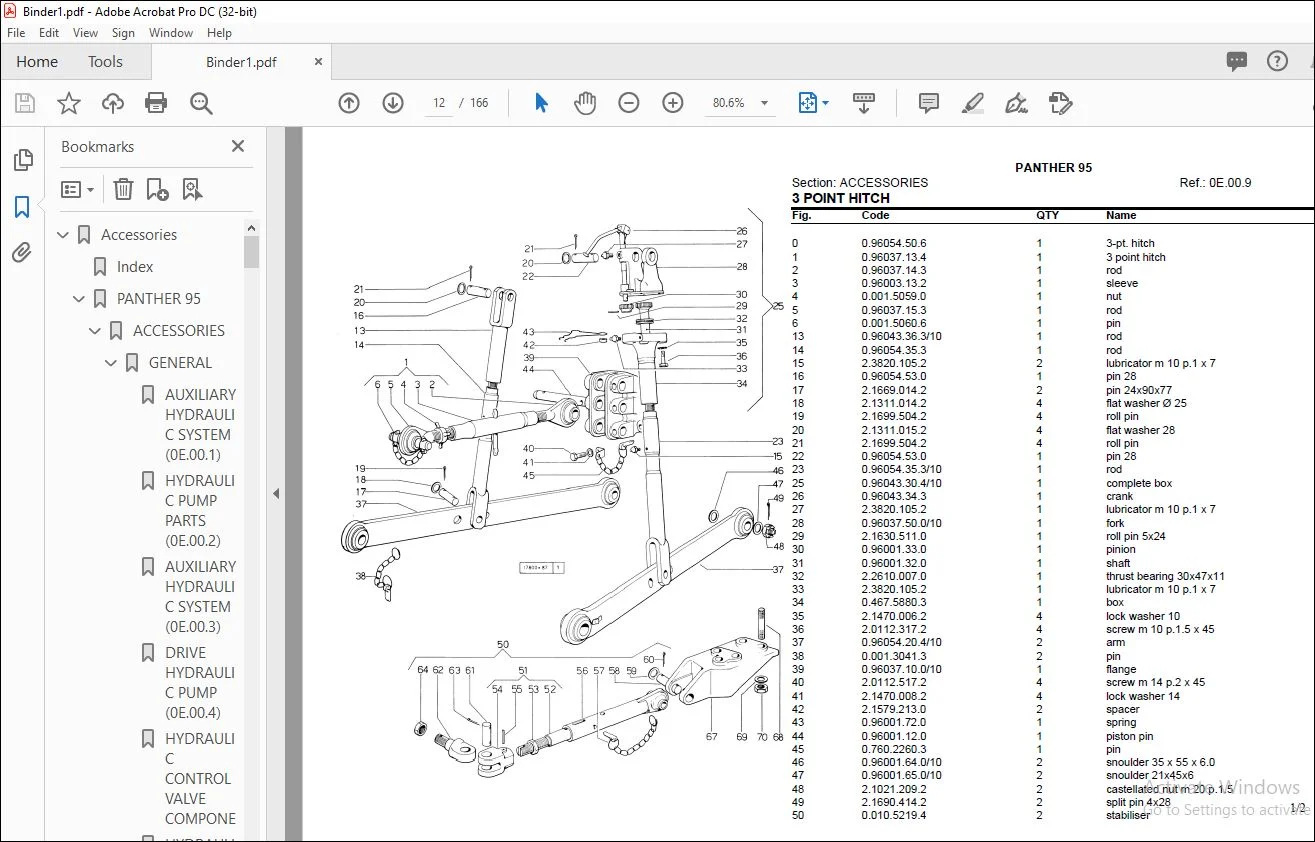Close the Binder1.pdf tab
The image size is (1315, 842).
coord(319,62)
